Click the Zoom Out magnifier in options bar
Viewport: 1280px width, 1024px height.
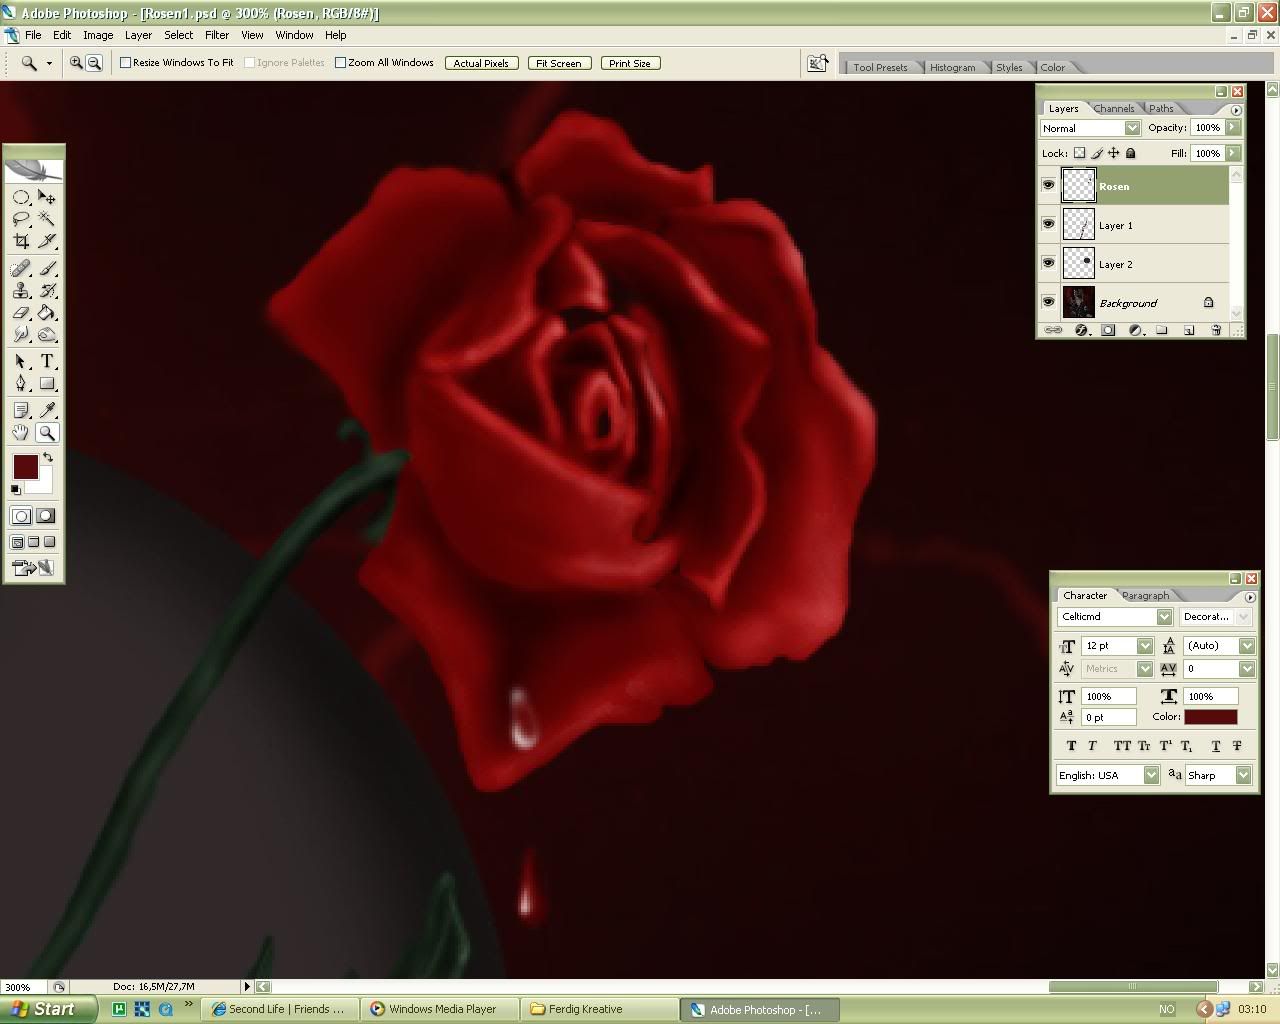point(94,63)
